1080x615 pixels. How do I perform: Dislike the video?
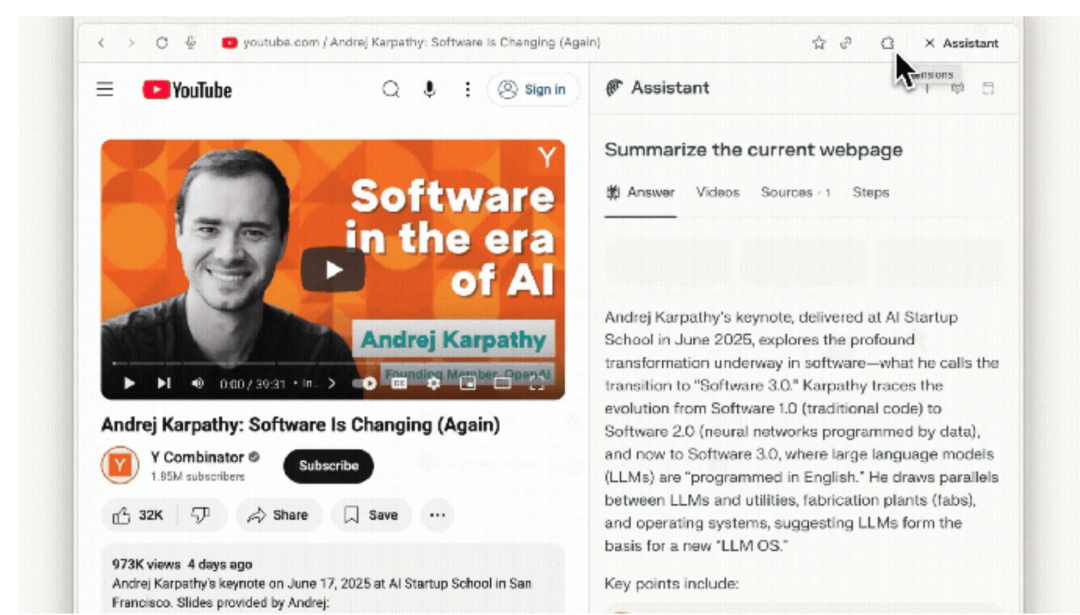200,515
